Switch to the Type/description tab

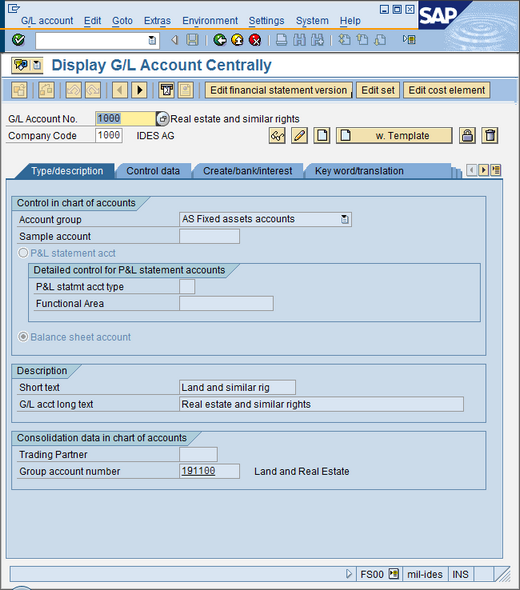pyautogui.click(x=67, y=171)
